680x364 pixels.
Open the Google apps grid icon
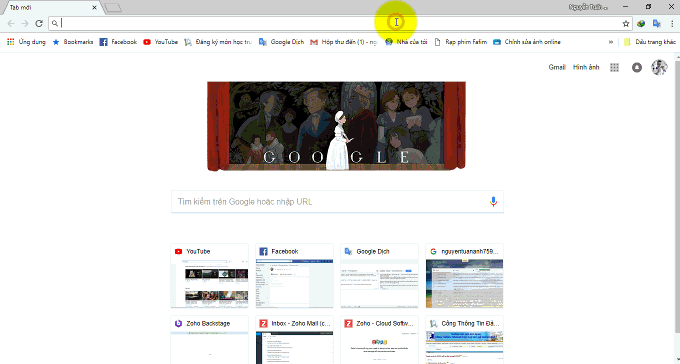coord(614,67)
